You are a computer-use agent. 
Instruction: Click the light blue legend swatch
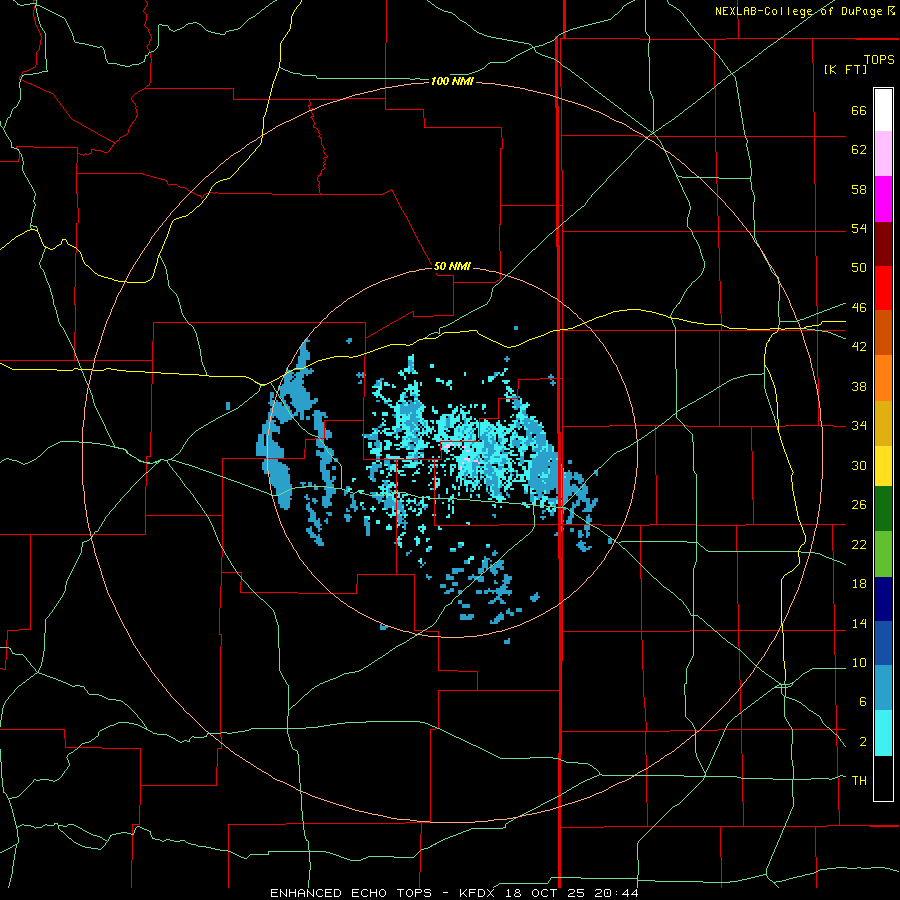pyautogui.click(x=883, y=687)
